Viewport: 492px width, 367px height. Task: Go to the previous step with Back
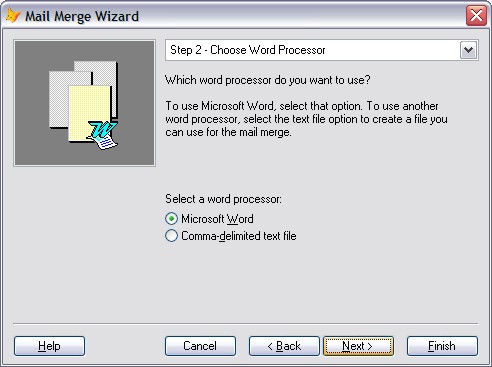click(284, 346)
